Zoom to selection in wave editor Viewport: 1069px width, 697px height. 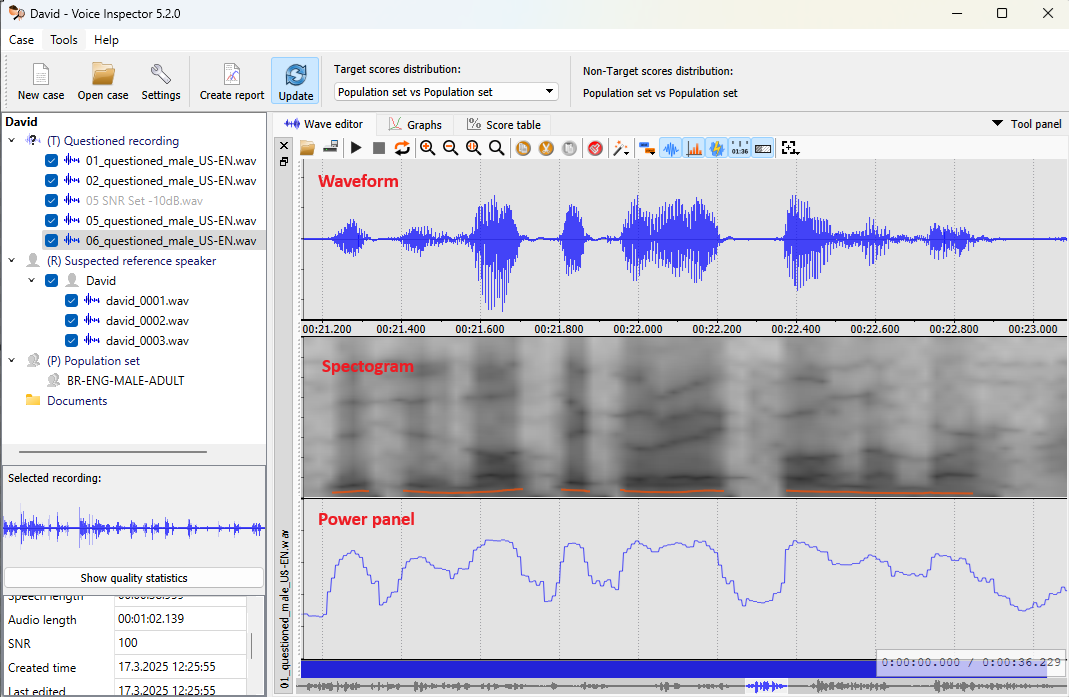(474, 148)
